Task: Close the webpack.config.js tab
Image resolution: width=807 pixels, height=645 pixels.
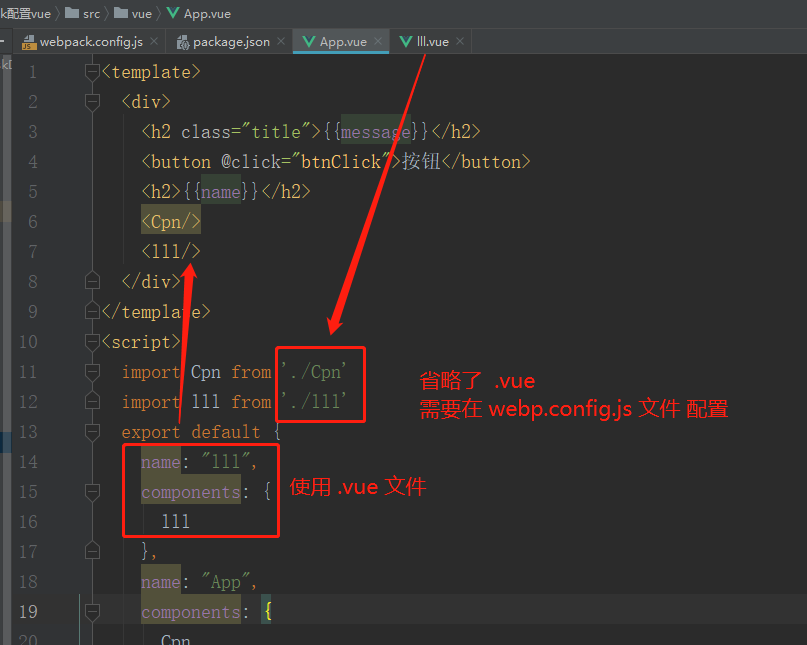Action: (154, 41)
